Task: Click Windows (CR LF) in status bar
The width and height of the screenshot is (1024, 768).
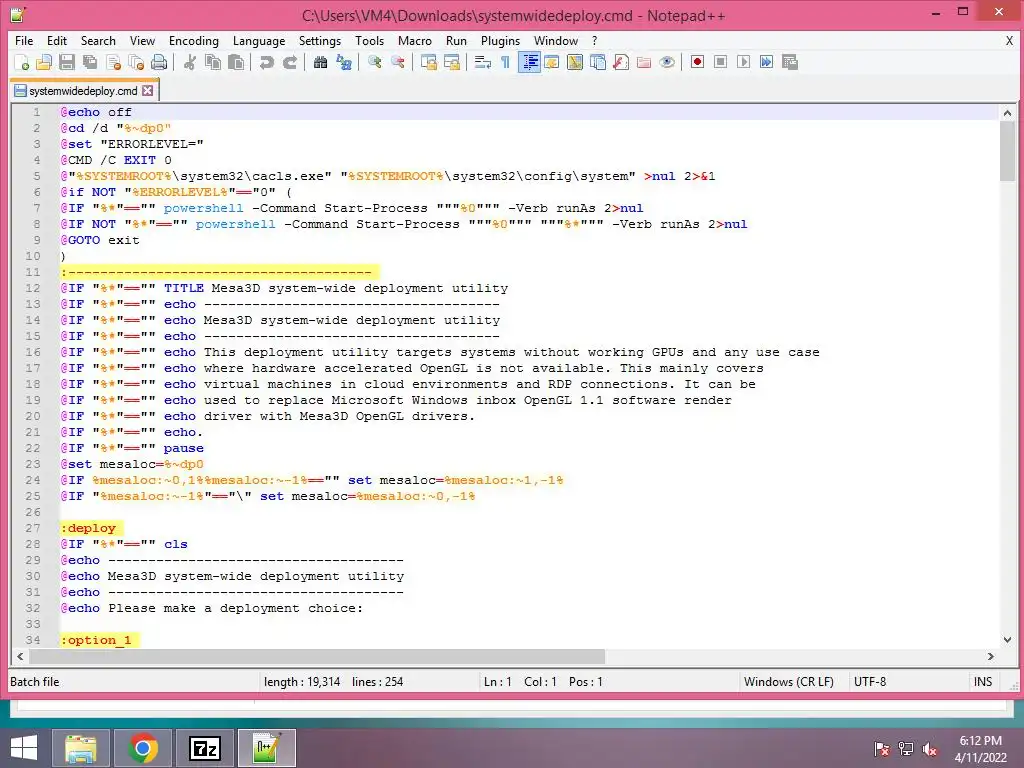Action: tap(788, 682)
